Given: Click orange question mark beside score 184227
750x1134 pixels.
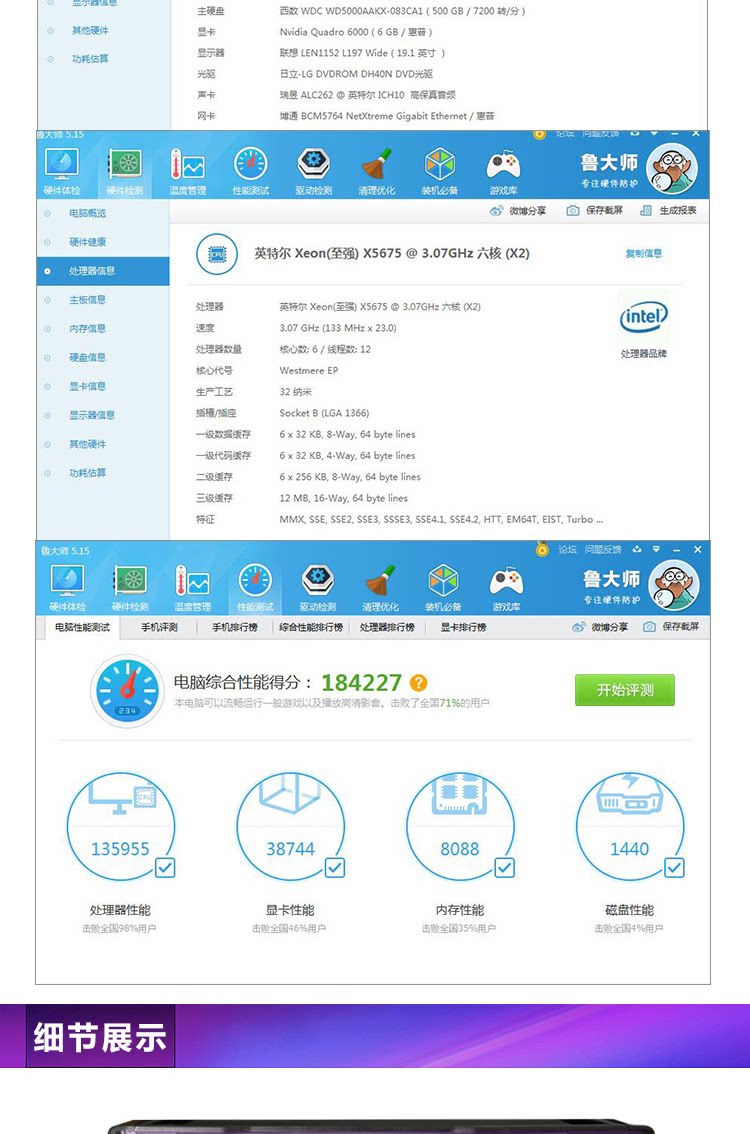Looking at the screenshot, I should 418,683.
